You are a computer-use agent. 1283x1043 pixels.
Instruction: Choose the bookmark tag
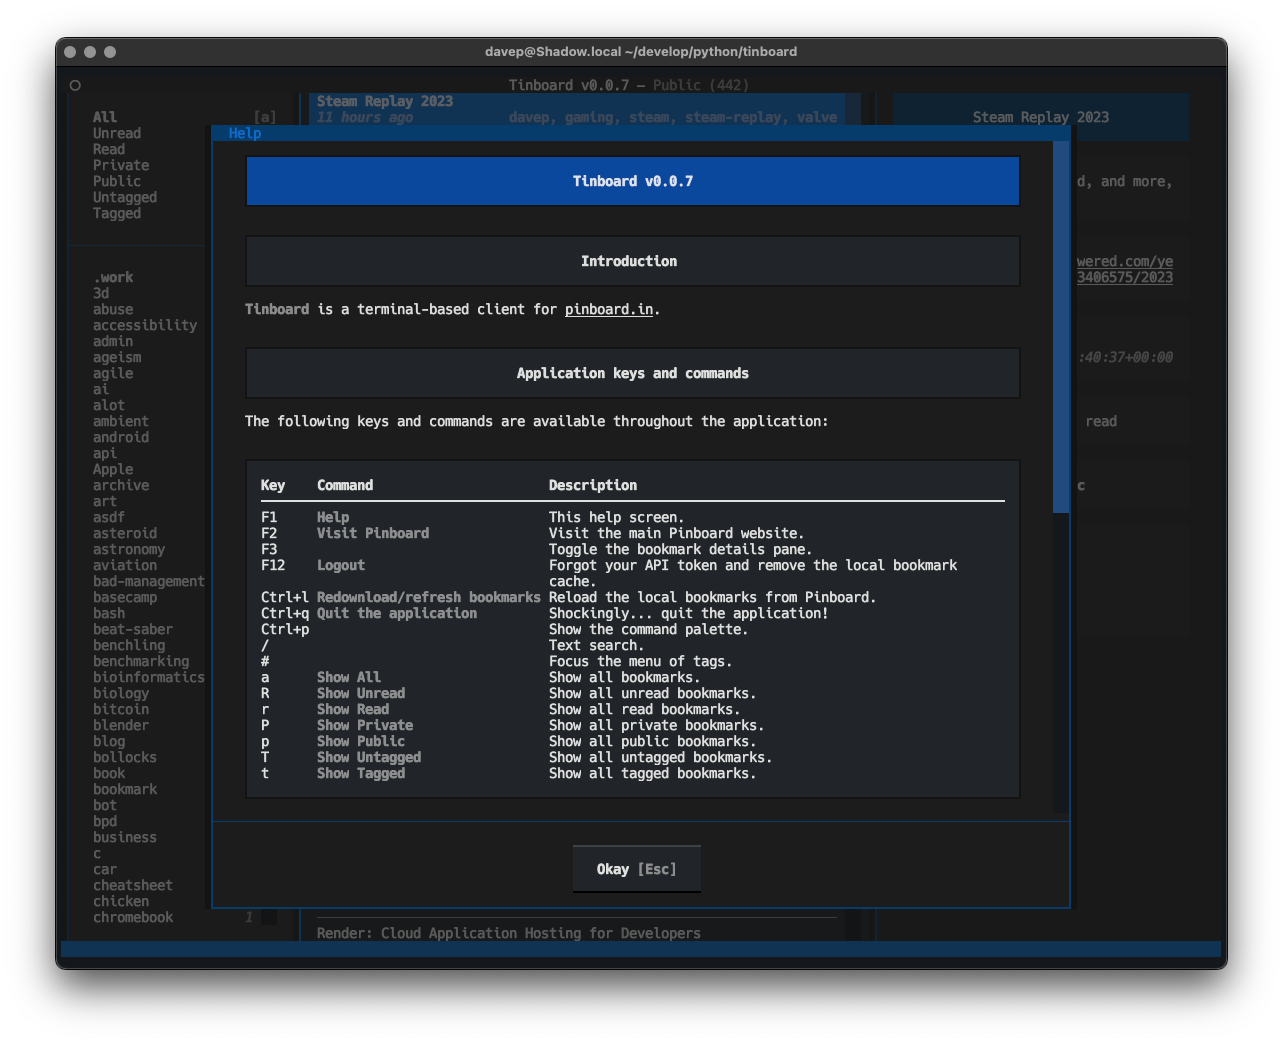click(125, 789)
